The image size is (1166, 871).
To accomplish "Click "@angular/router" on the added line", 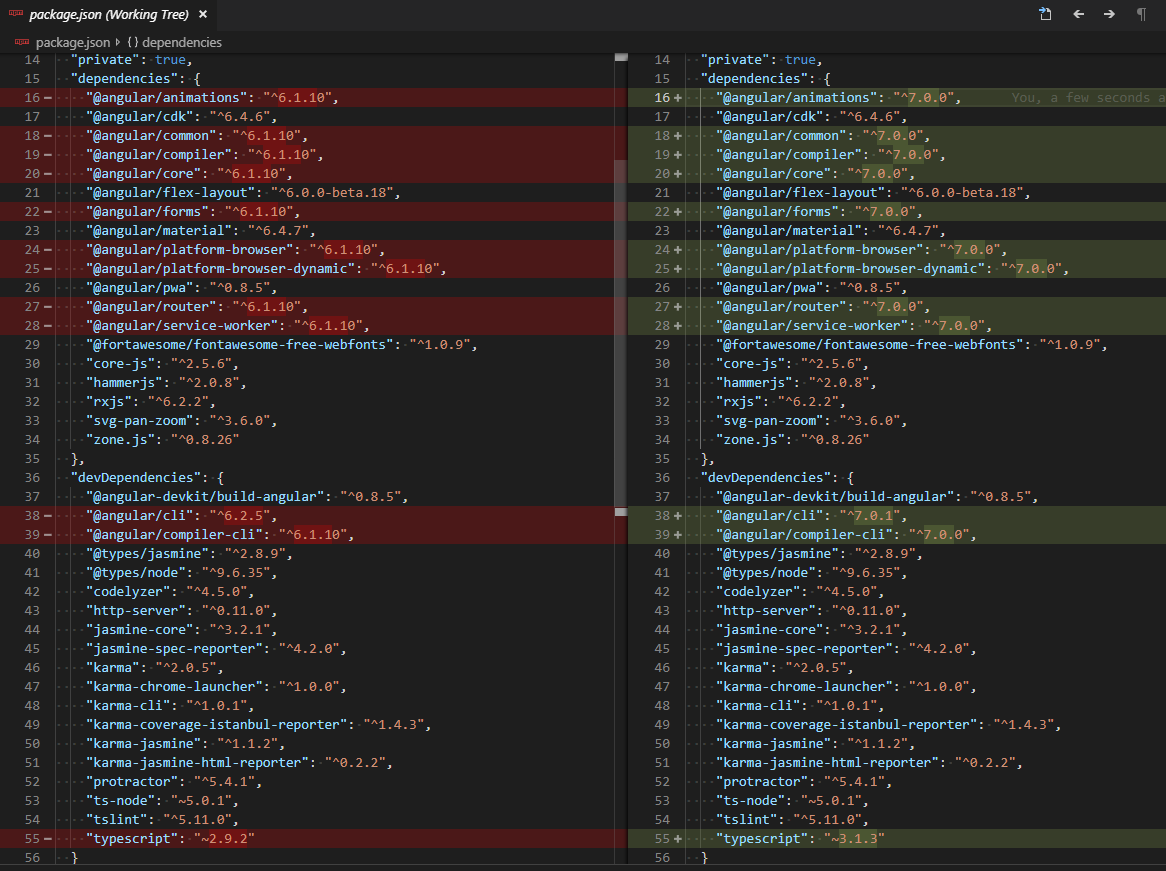I will pos(781,306).
